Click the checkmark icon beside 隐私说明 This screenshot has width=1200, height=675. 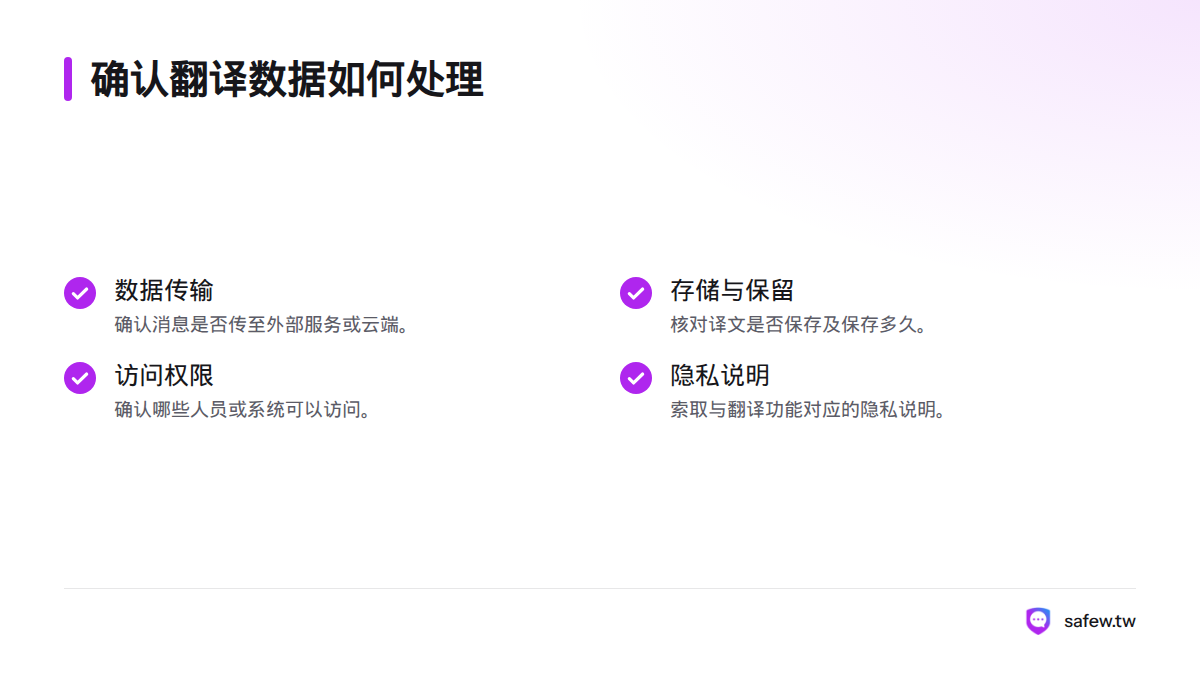tap(636, 378)
